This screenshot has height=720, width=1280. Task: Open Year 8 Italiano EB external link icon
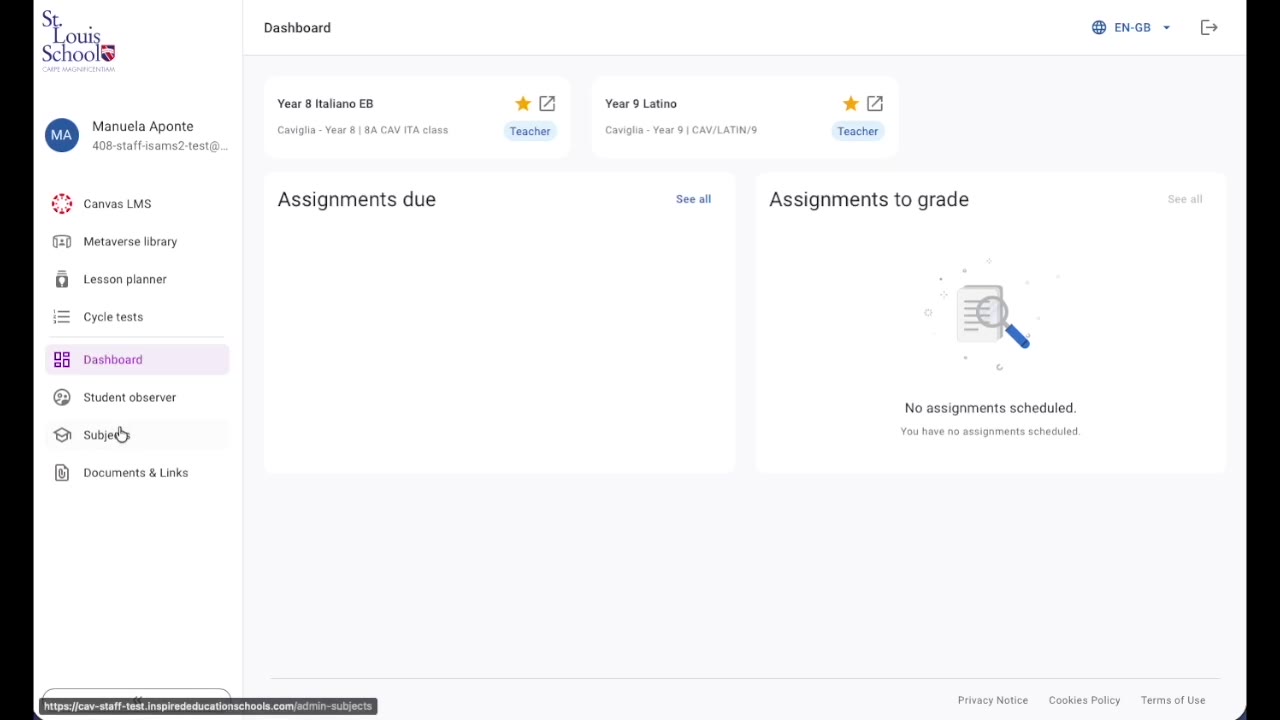pyautogui.click(x=547, y=104)
